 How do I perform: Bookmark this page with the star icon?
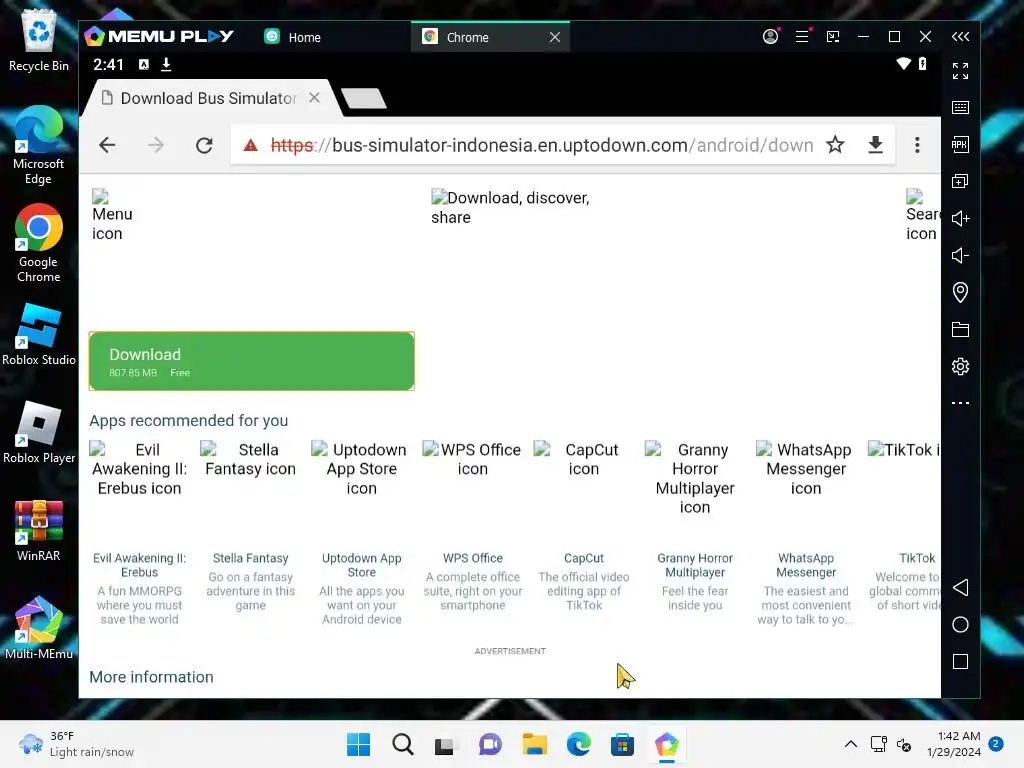tap(835, 144)
